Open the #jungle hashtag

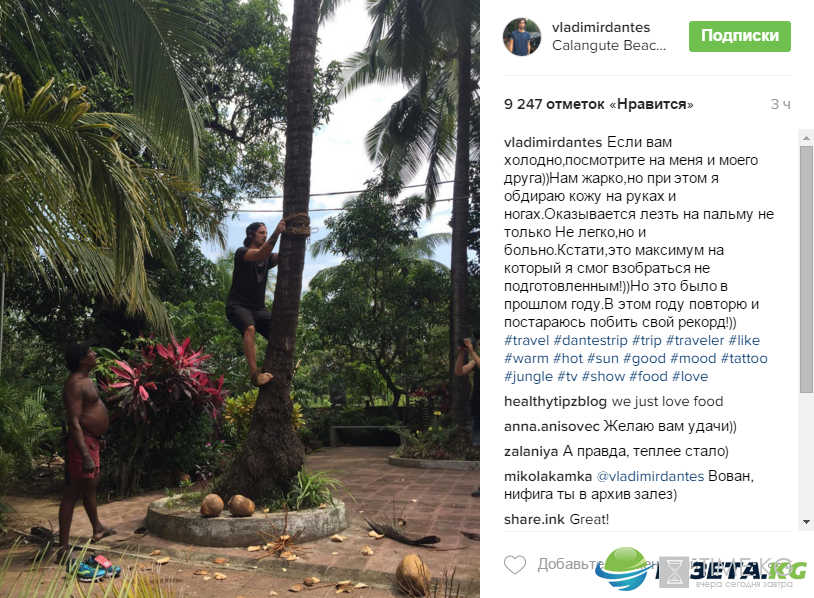[528, 376]
